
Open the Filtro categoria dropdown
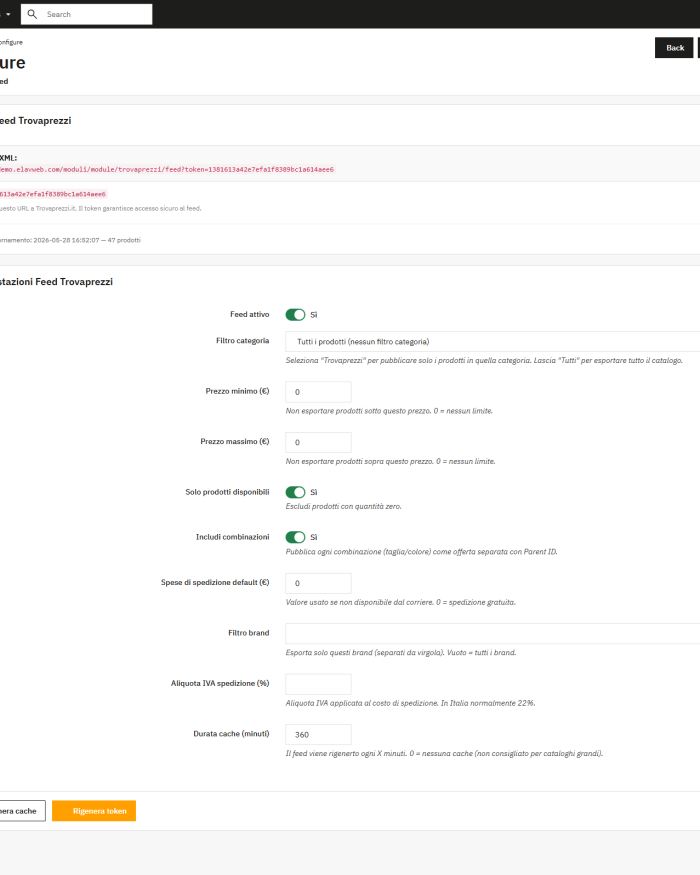[x=492, y=342]
